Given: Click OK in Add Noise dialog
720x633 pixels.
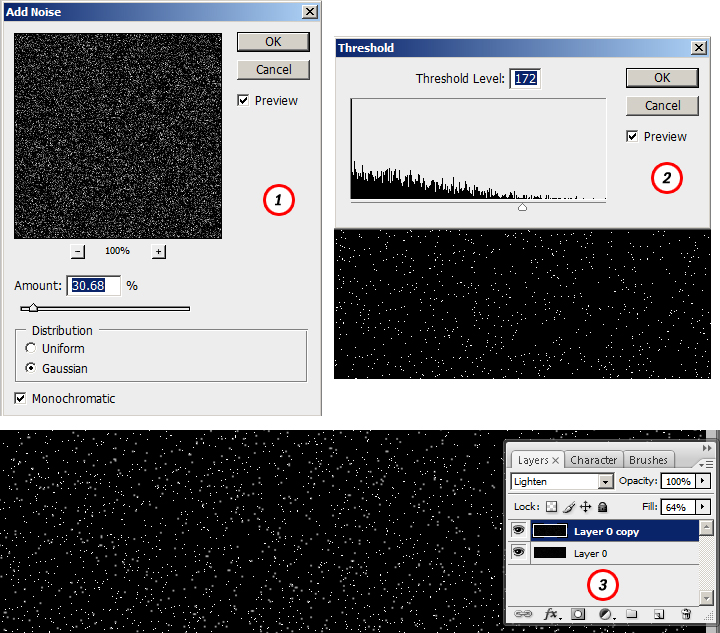Looking at the screenshot, I should point(273,42).
